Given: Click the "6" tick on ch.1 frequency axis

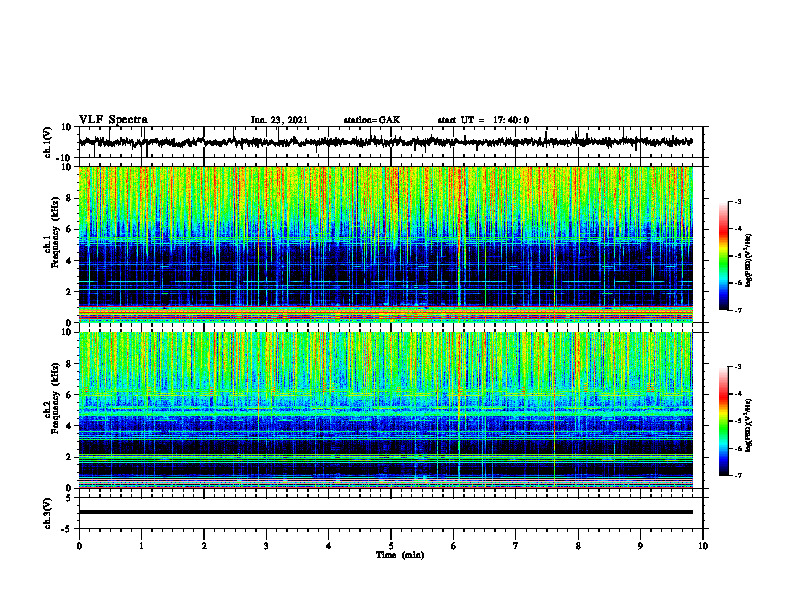Looking at the screenshot, I should tap(69, 229).
